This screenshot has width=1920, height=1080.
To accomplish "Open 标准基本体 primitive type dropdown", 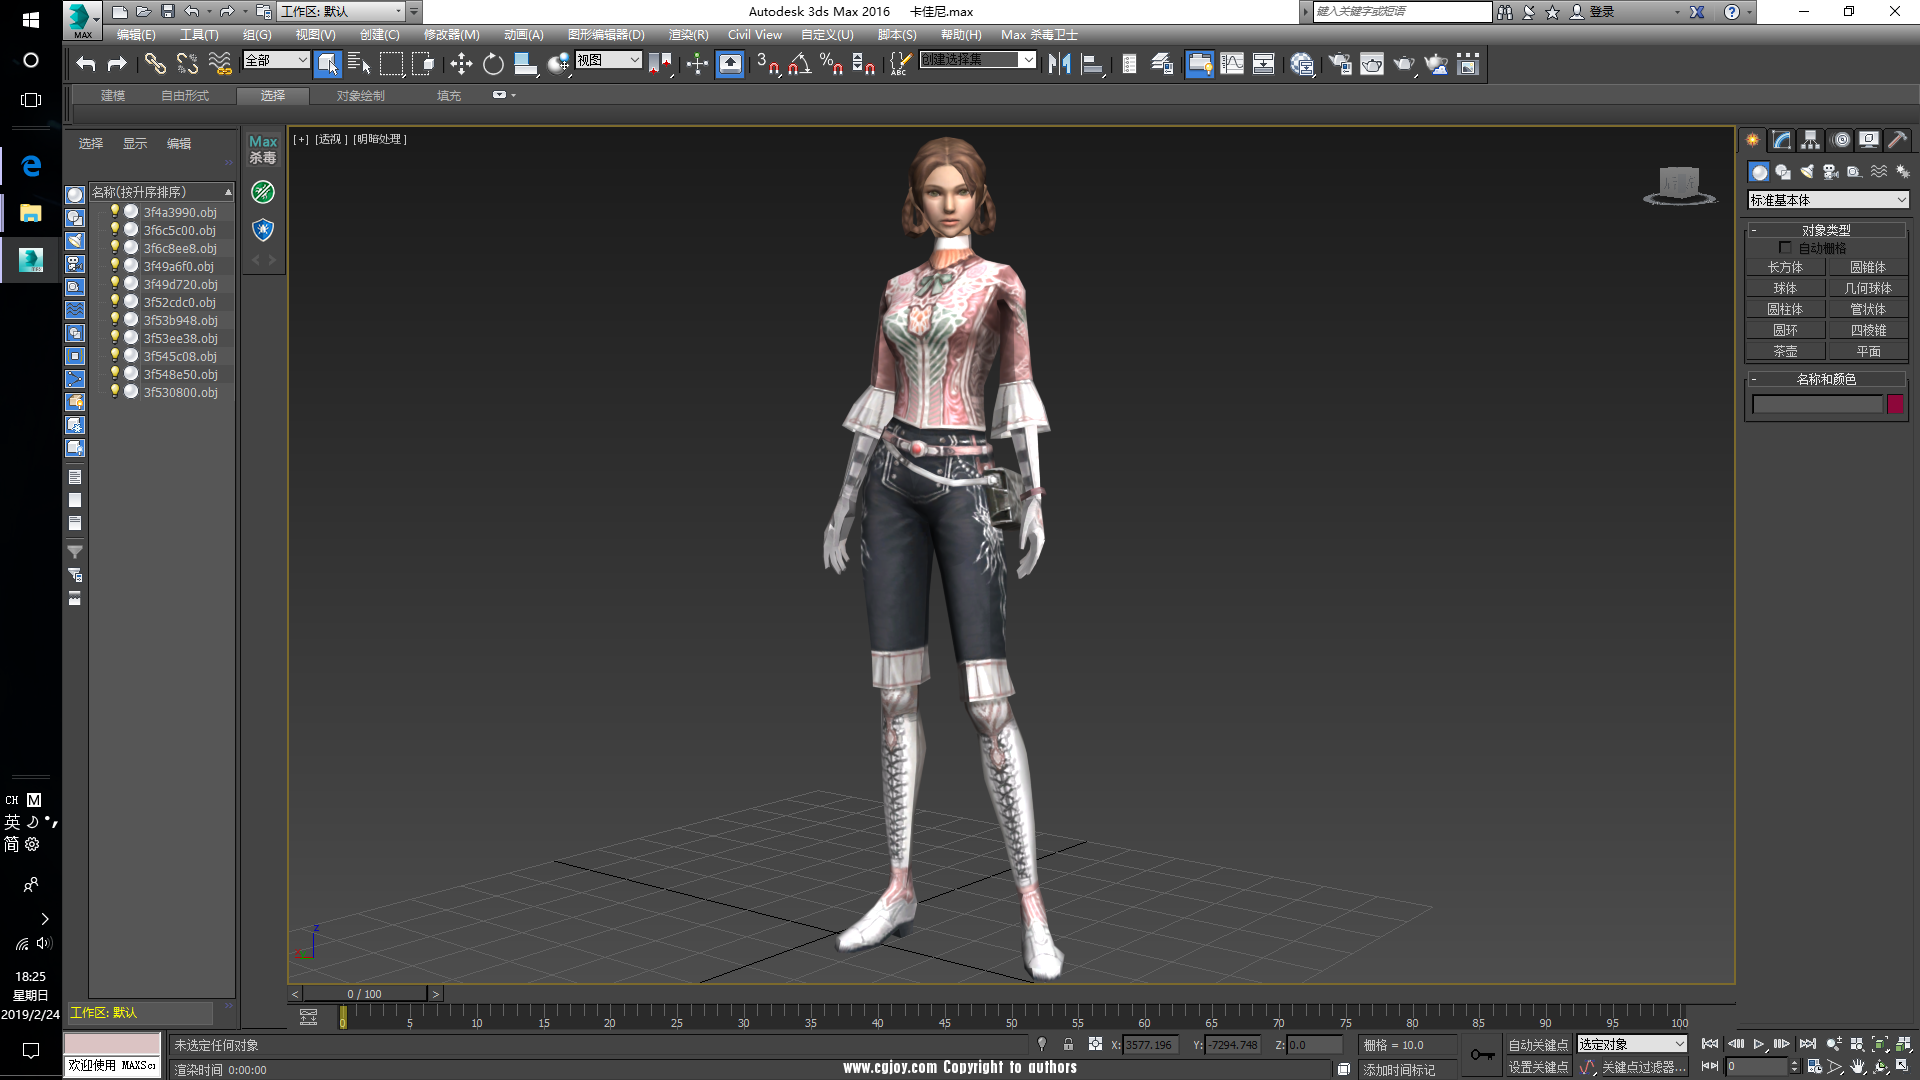I will click(x=1828, y=200).
